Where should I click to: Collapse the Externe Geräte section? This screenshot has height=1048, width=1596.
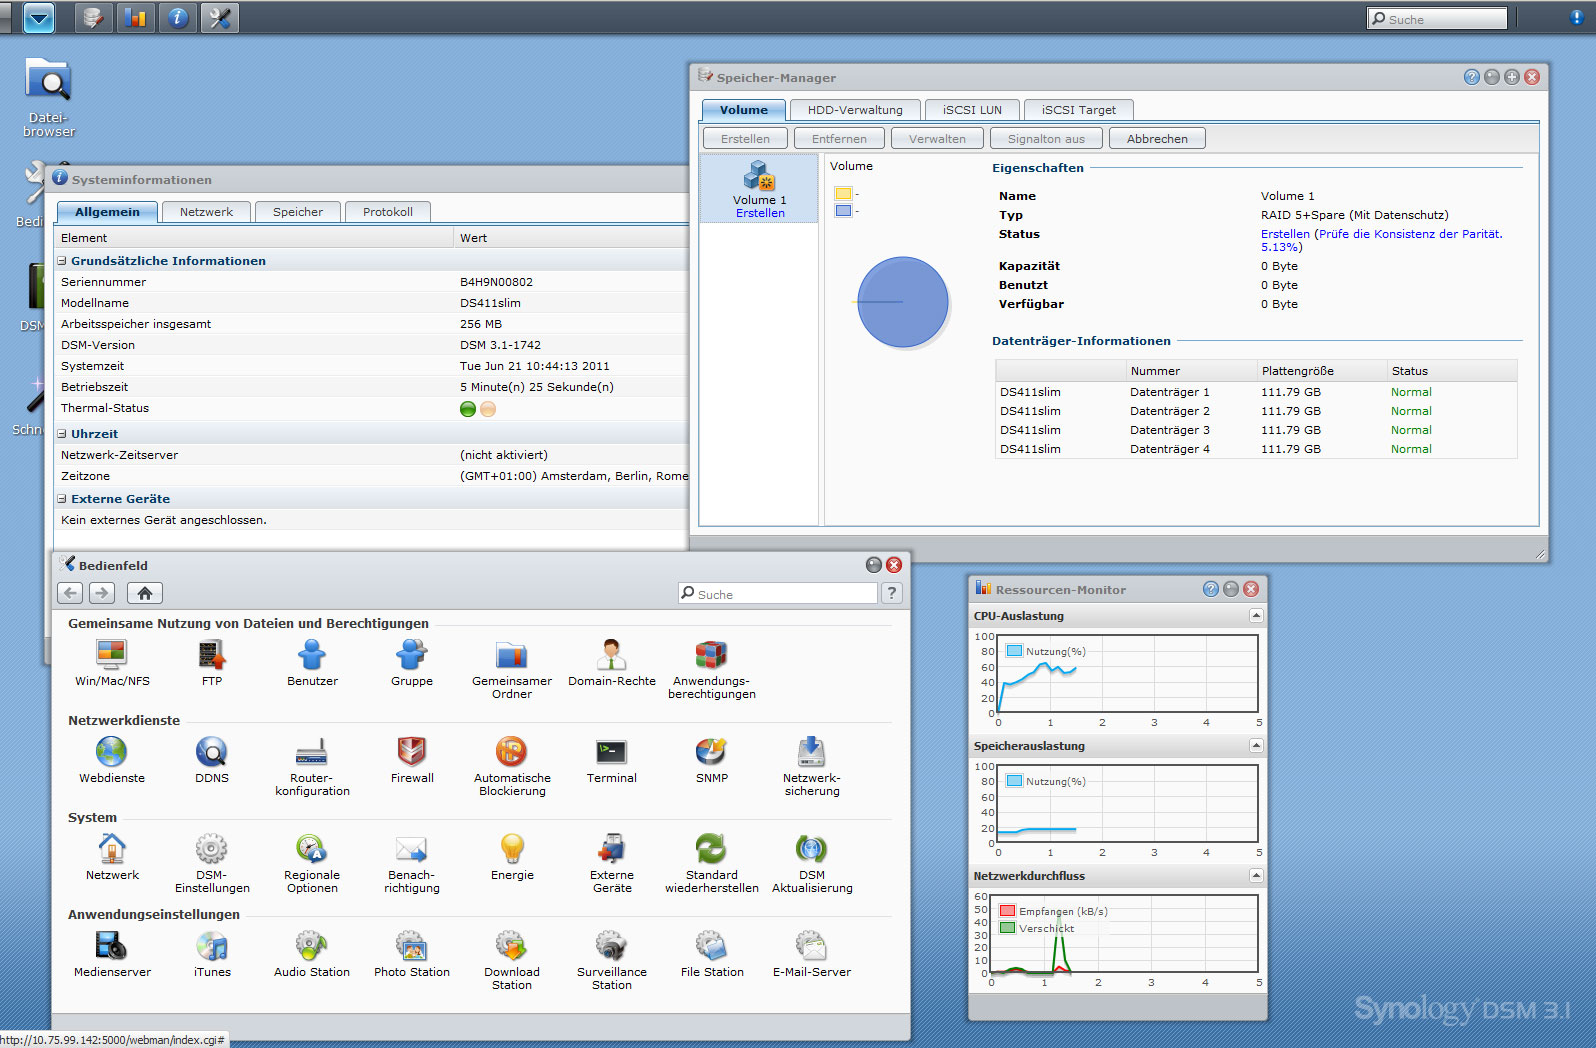pos(62,499)
